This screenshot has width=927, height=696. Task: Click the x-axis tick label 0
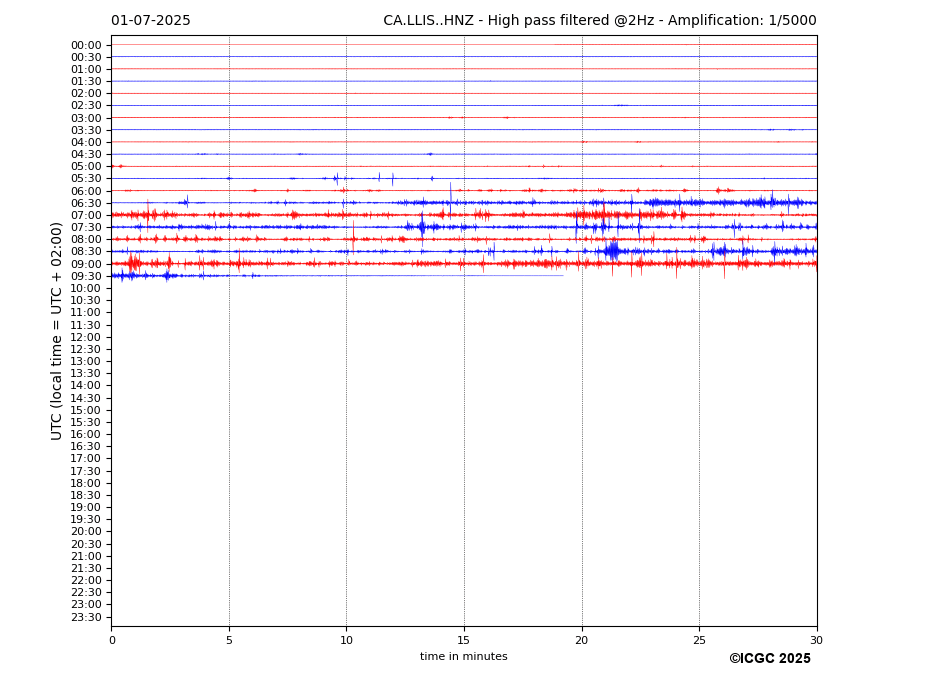(112, 640)
